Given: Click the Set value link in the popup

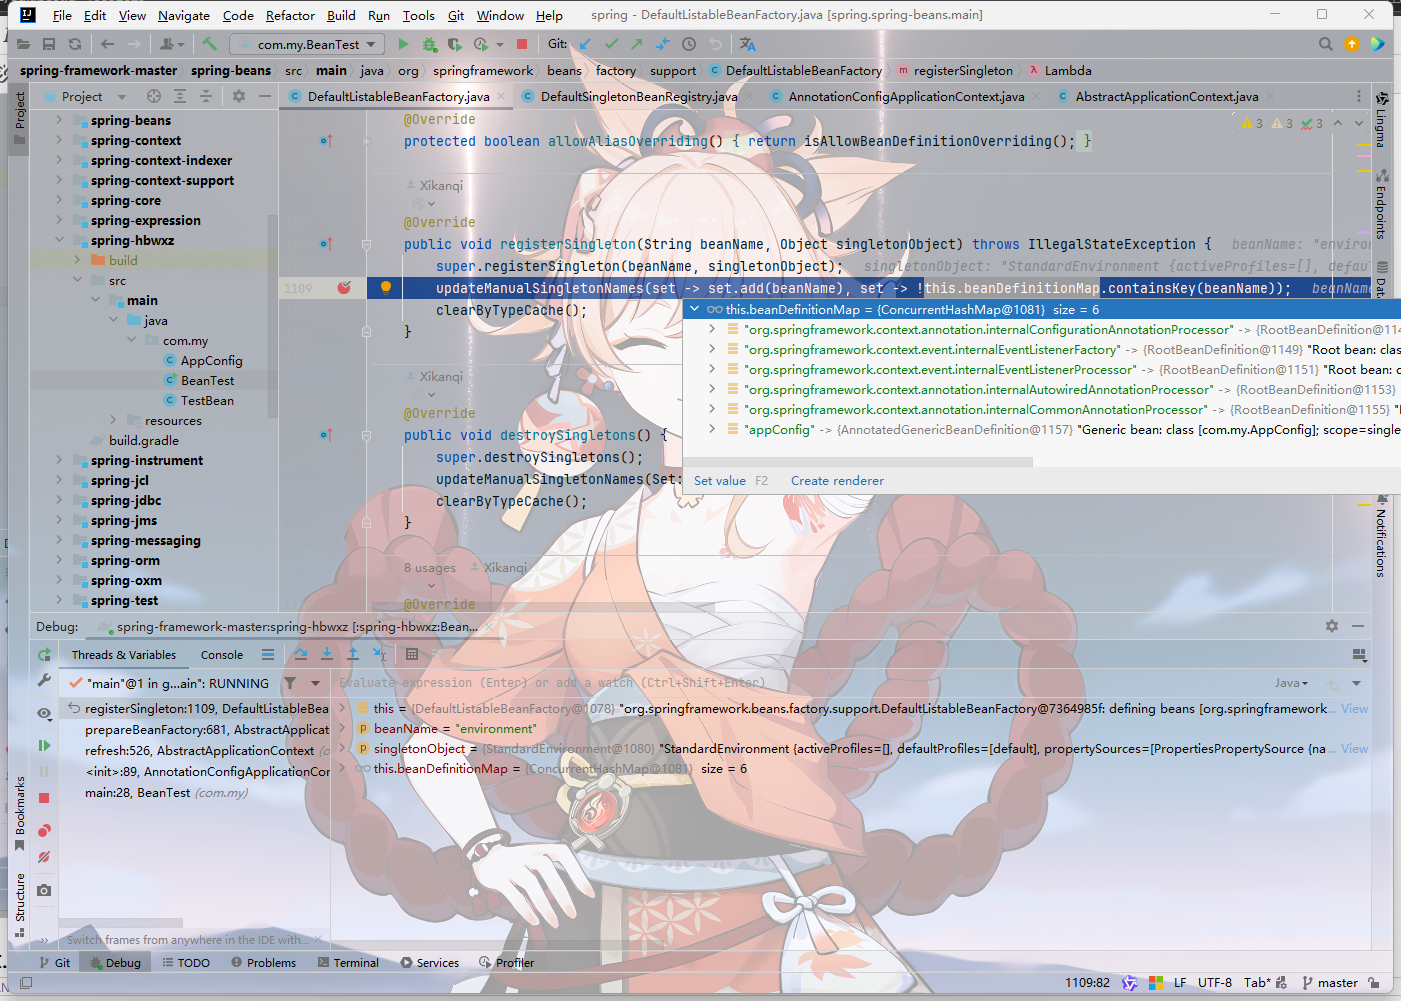Looking at the screenshot, I should tap(720, 480).
